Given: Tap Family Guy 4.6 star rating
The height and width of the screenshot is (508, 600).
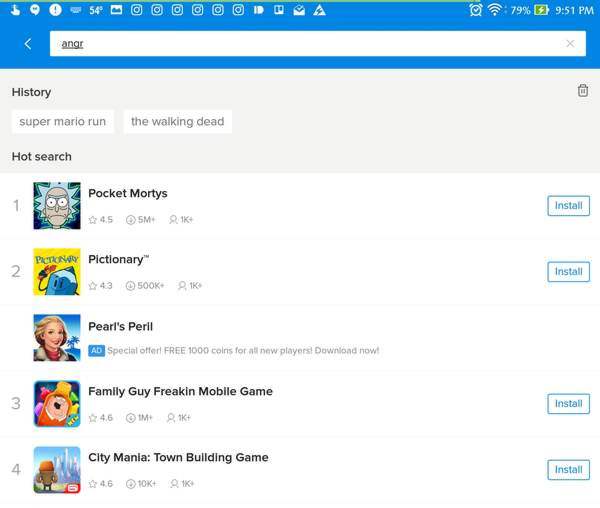Looking at the screenshot, I should [101, 418].
